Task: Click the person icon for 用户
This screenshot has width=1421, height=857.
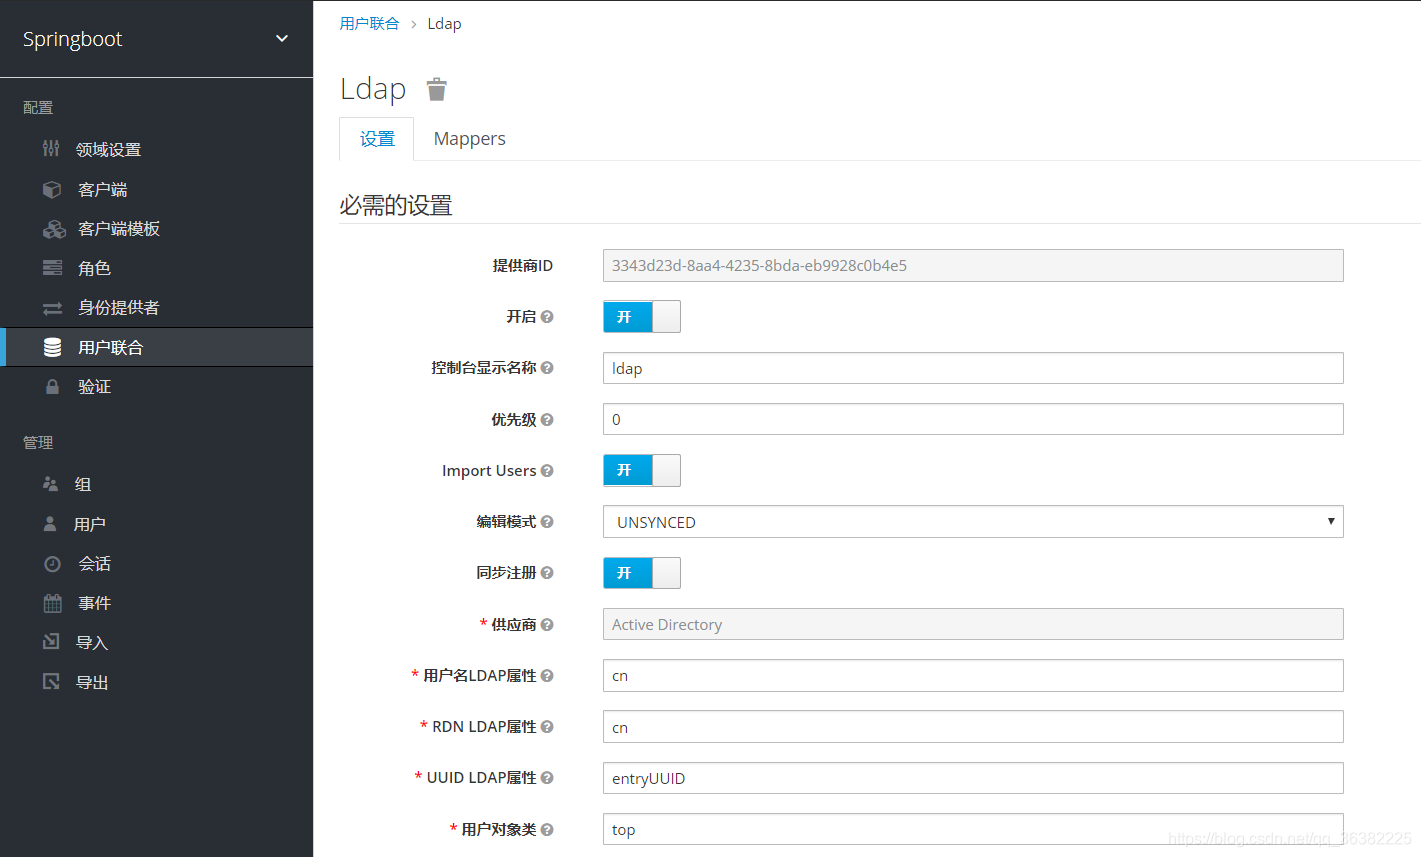Action: (50, 524)
